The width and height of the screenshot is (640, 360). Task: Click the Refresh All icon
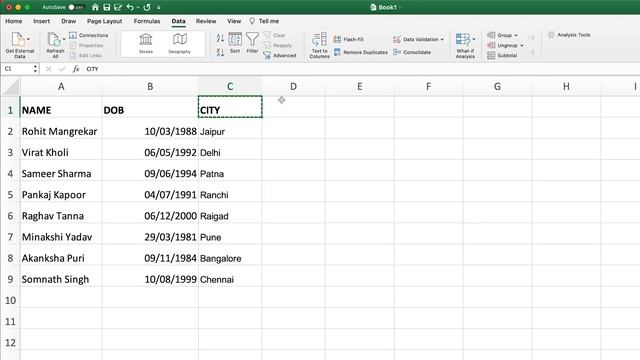pos(53,40)
